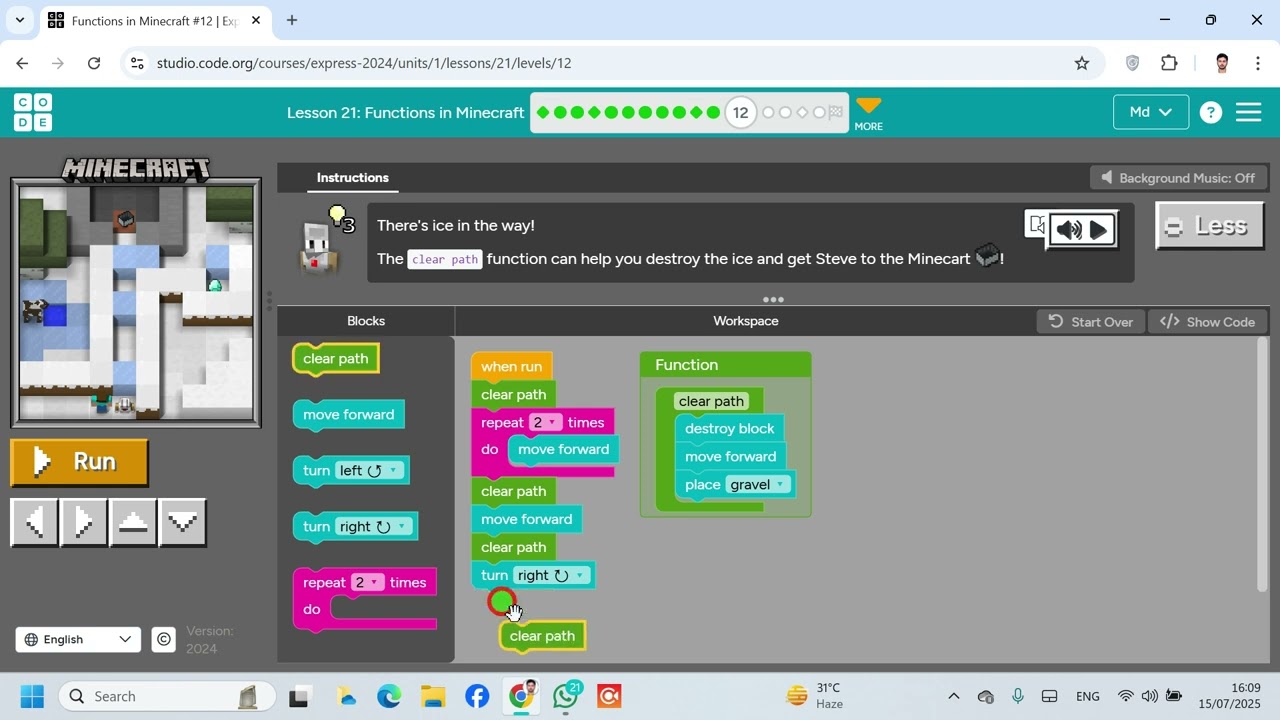Viewport: 1280px width, 720px height.
Task: Select the Instructions tab
Action: (352, 178)
